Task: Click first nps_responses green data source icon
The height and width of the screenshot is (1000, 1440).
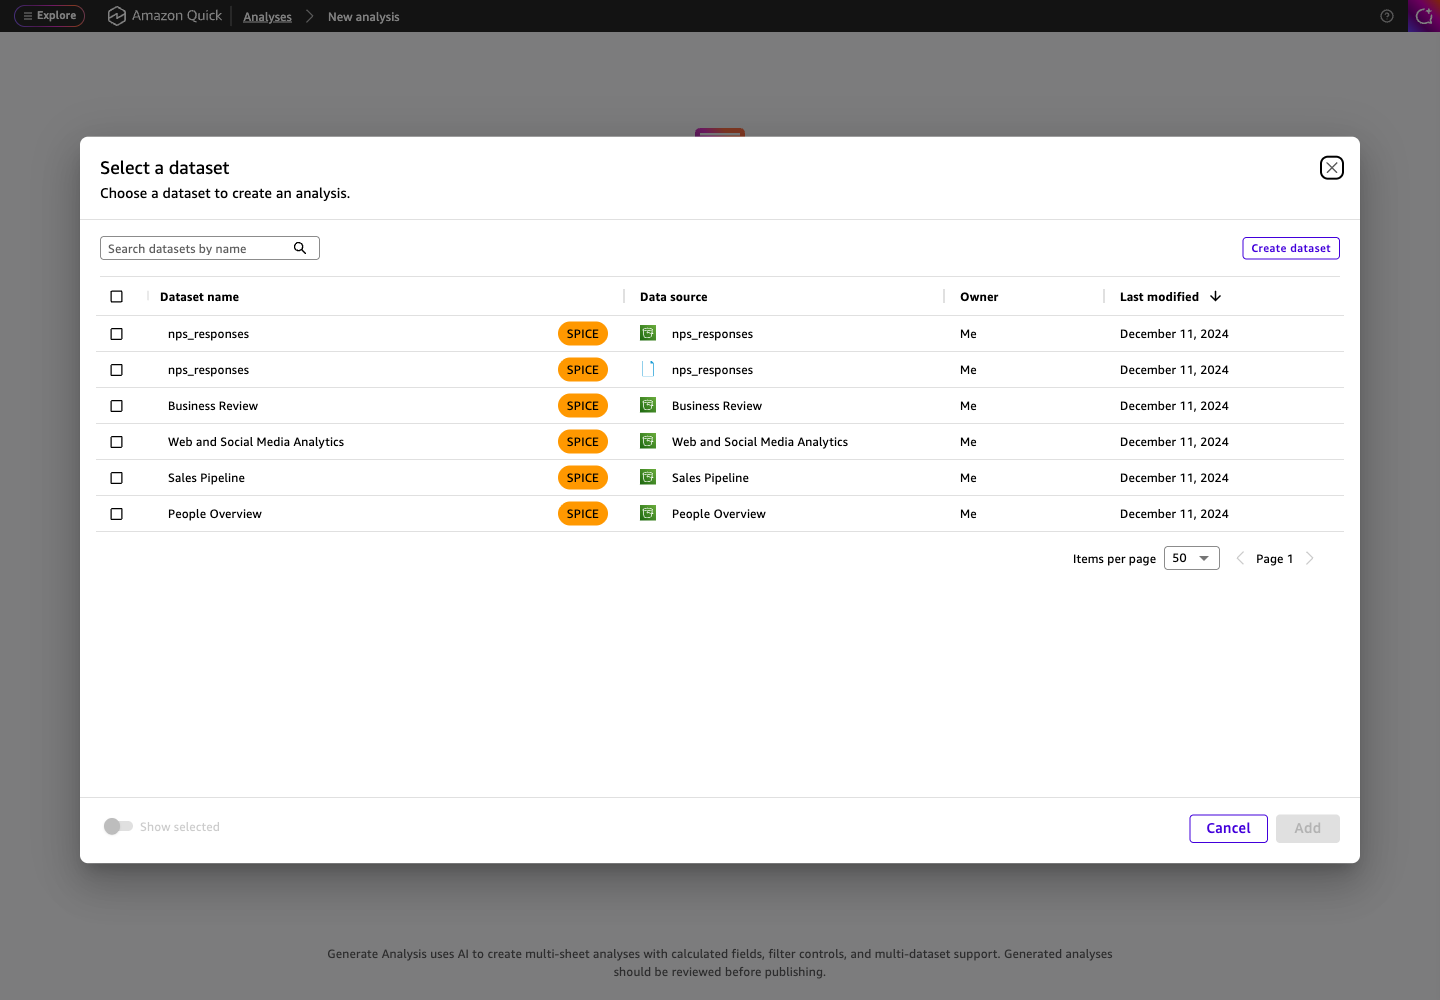Action: [648, 333]
